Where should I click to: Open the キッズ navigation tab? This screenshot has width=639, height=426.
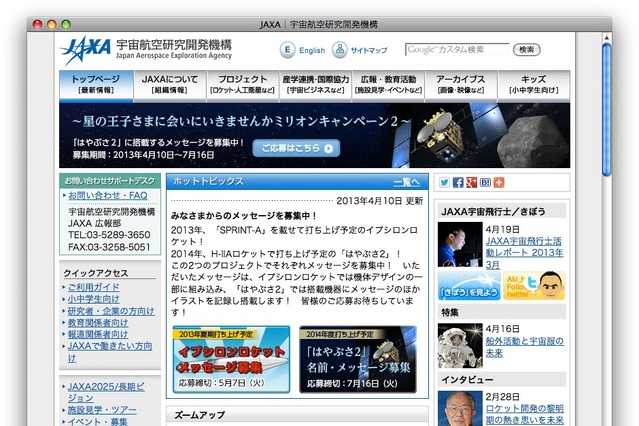click(x=534, y=84)
